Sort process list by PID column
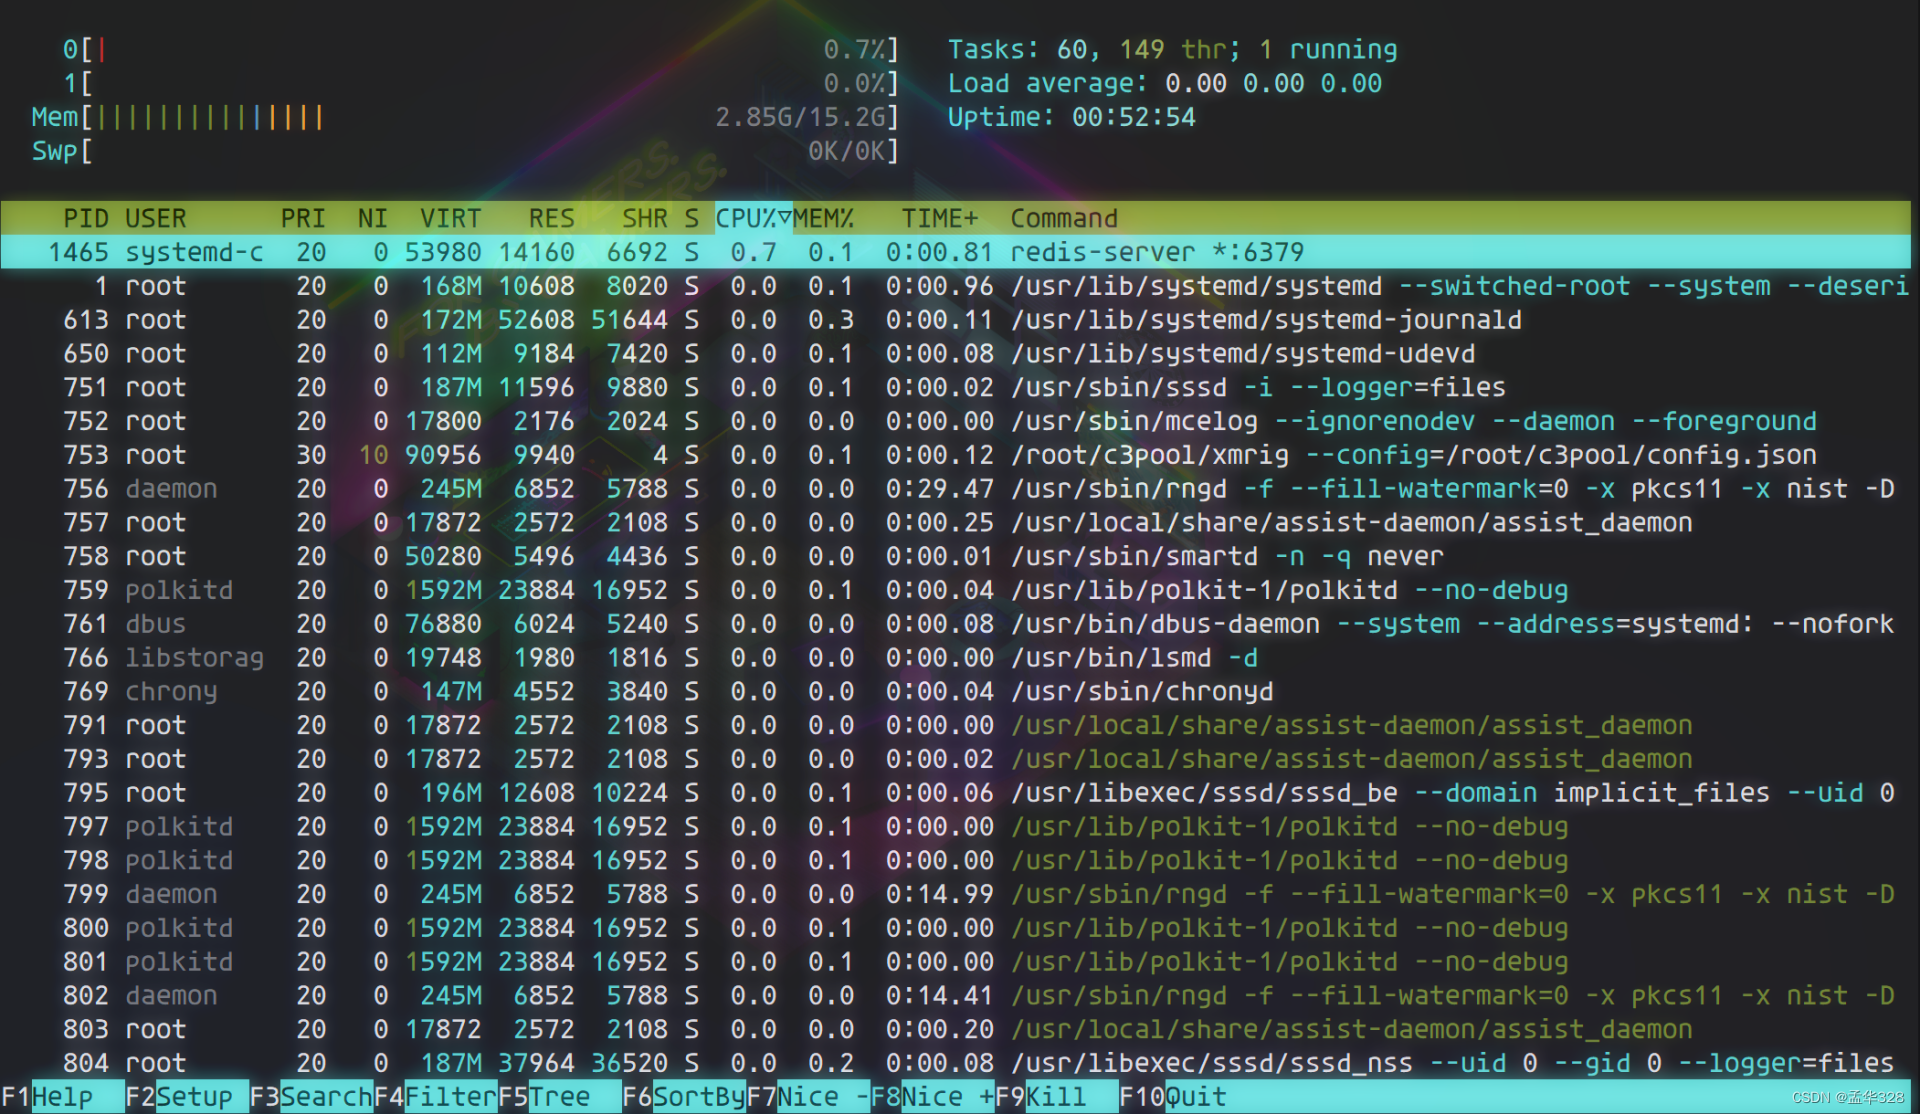The height and width of the screenshot is (1114, 1920). pos(87,218)
